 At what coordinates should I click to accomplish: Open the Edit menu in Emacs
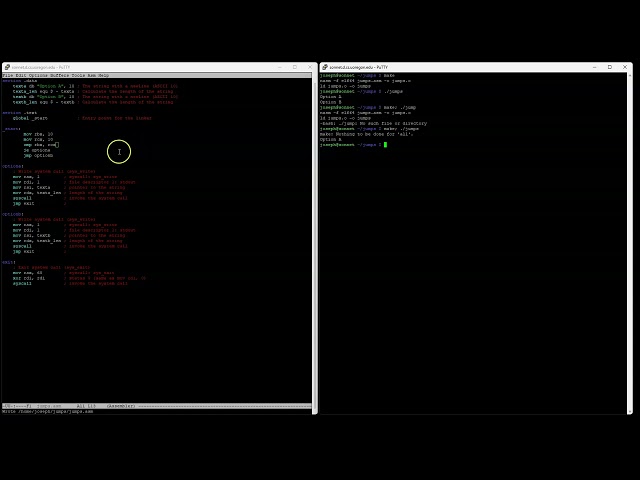pos(21,75)
